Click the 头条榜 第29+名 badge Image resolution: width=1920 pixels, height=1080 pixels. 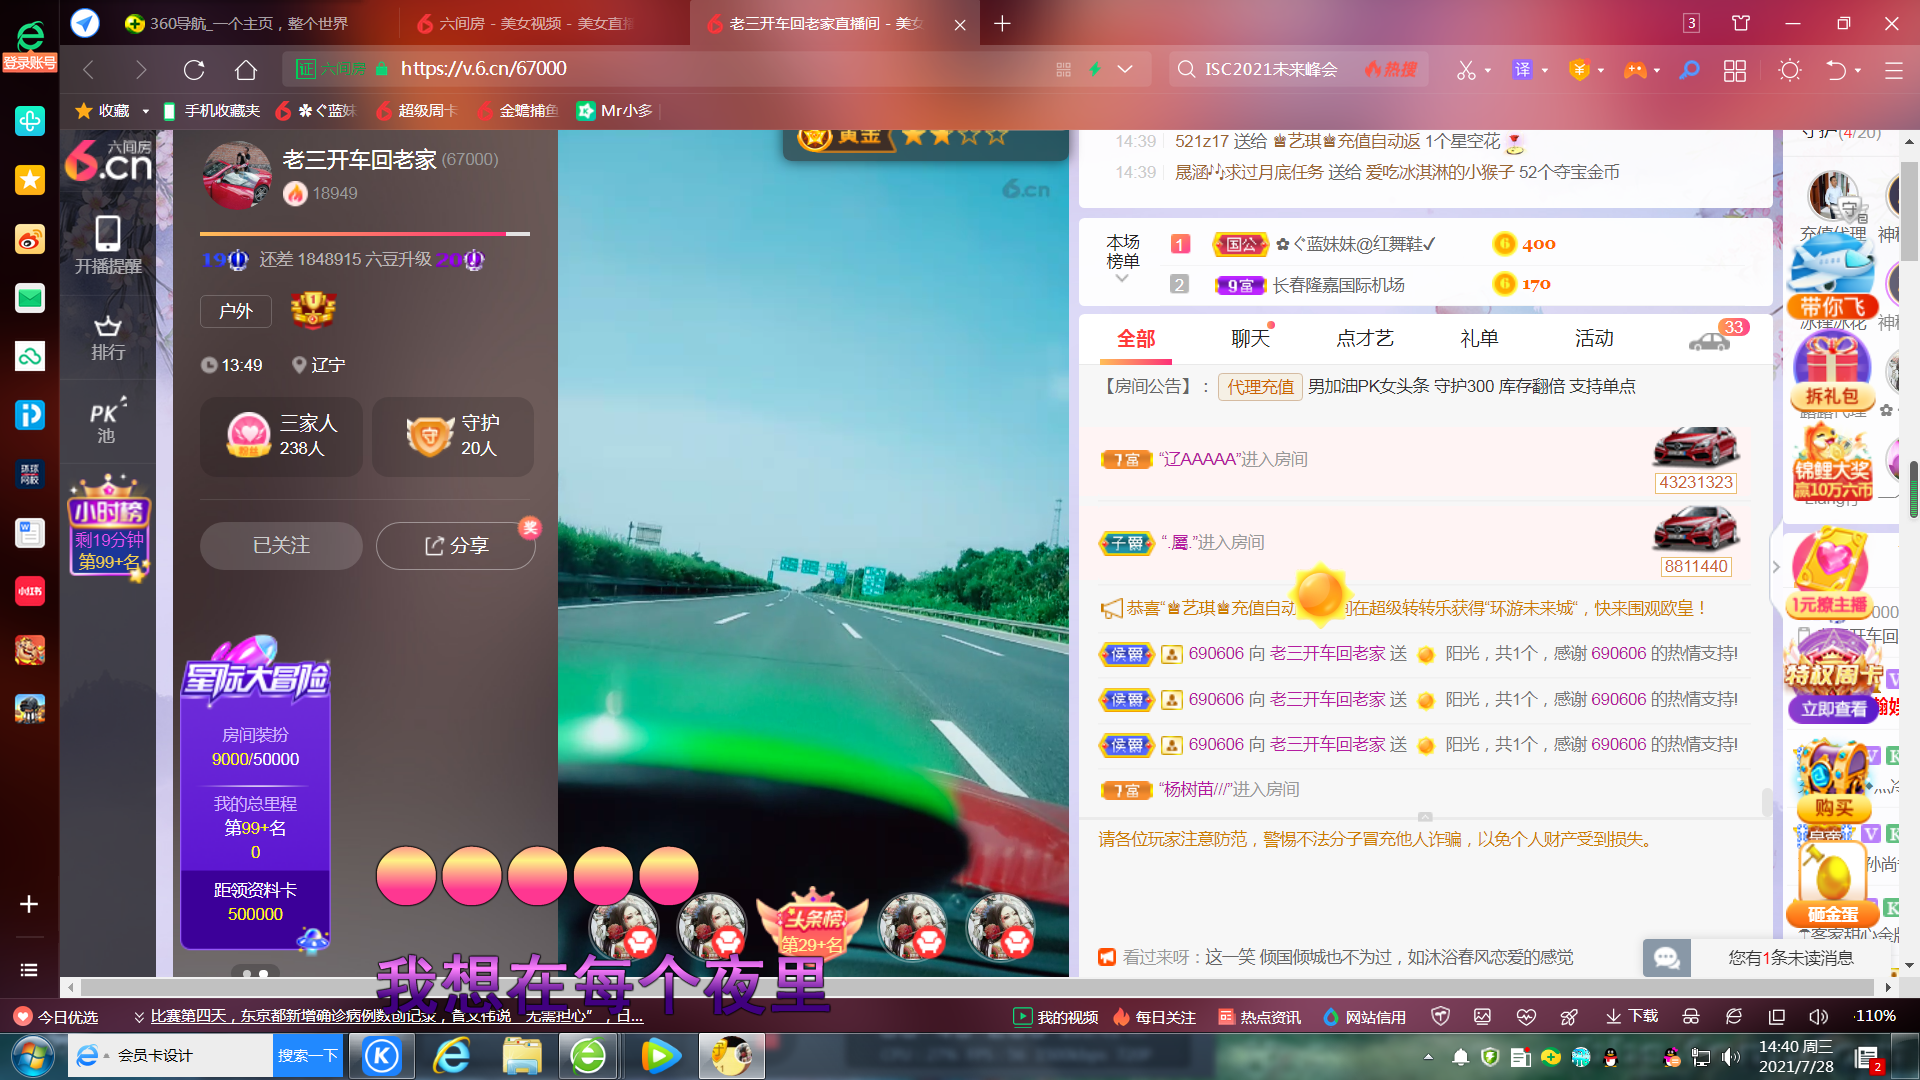[812, 925]
